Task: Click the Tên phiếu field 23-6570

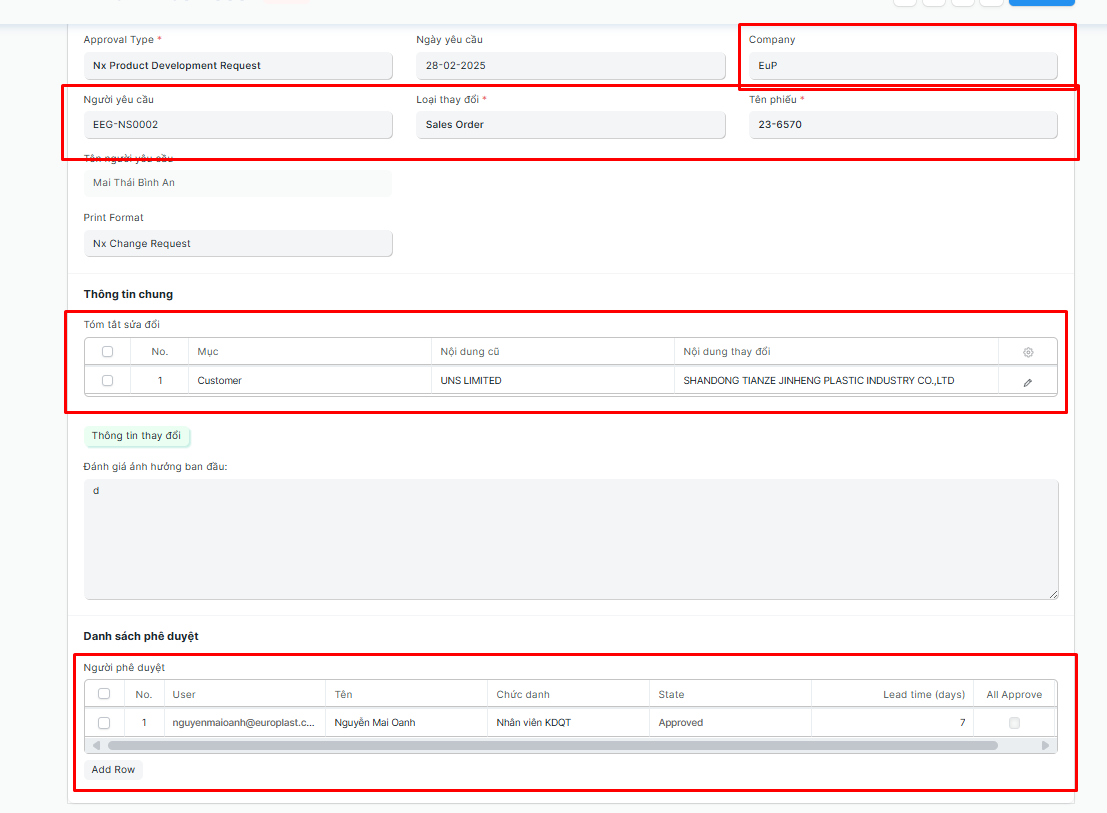Action: point(902,125)
